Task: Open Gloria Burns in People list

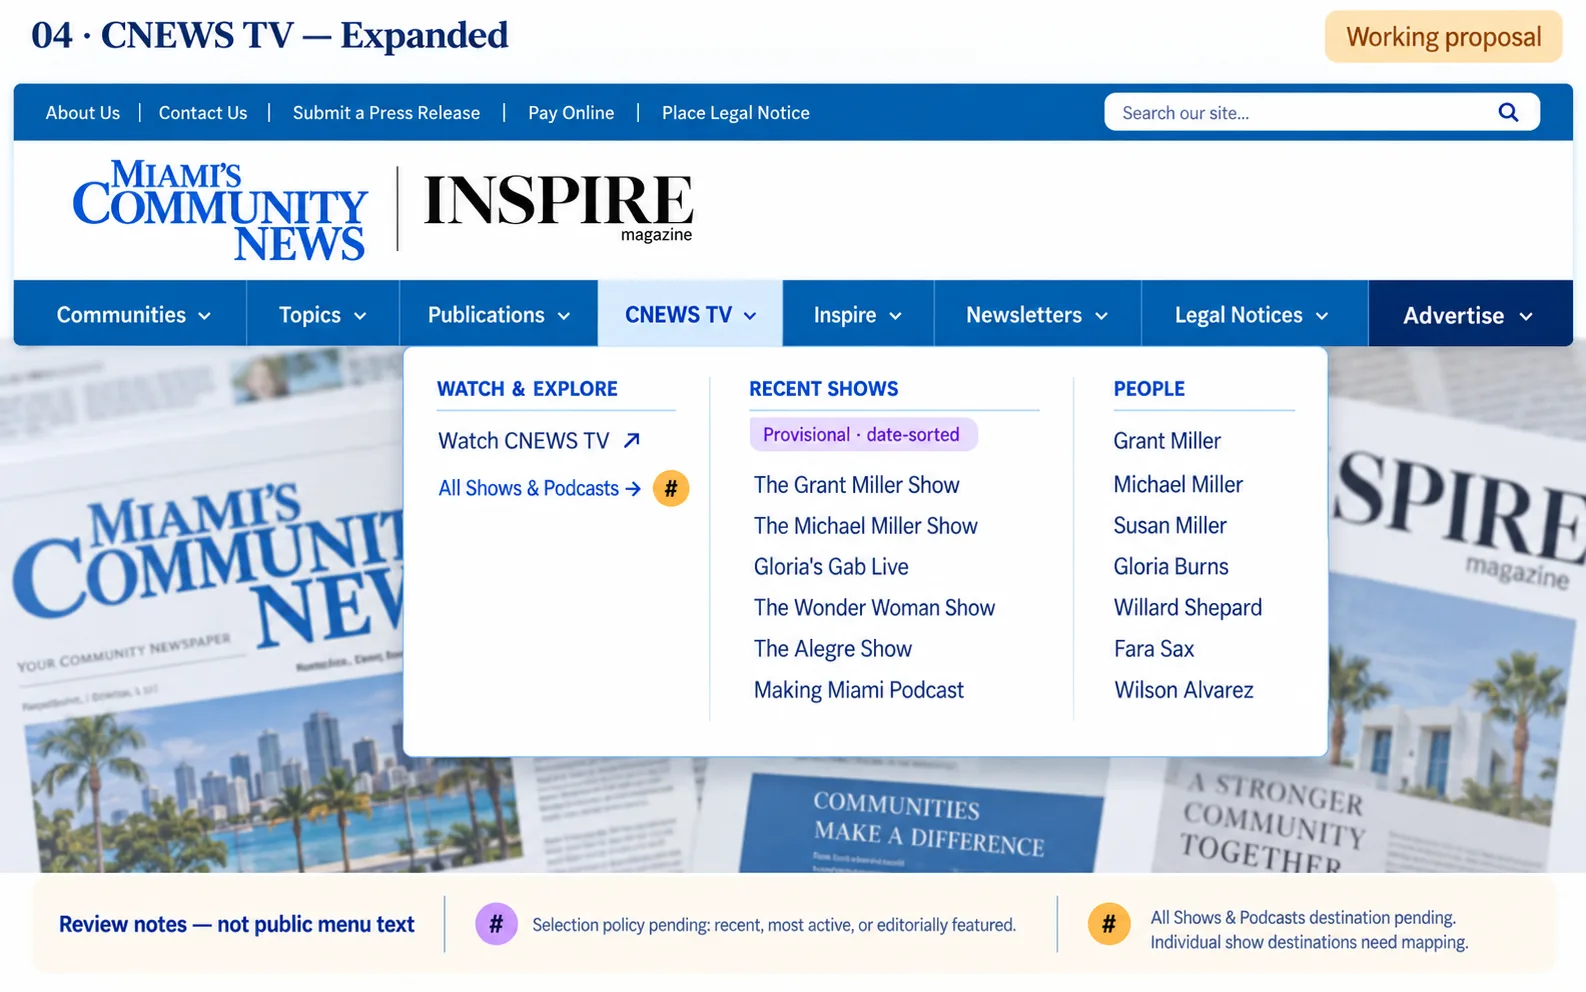Action: click(x=1171, y=567)
